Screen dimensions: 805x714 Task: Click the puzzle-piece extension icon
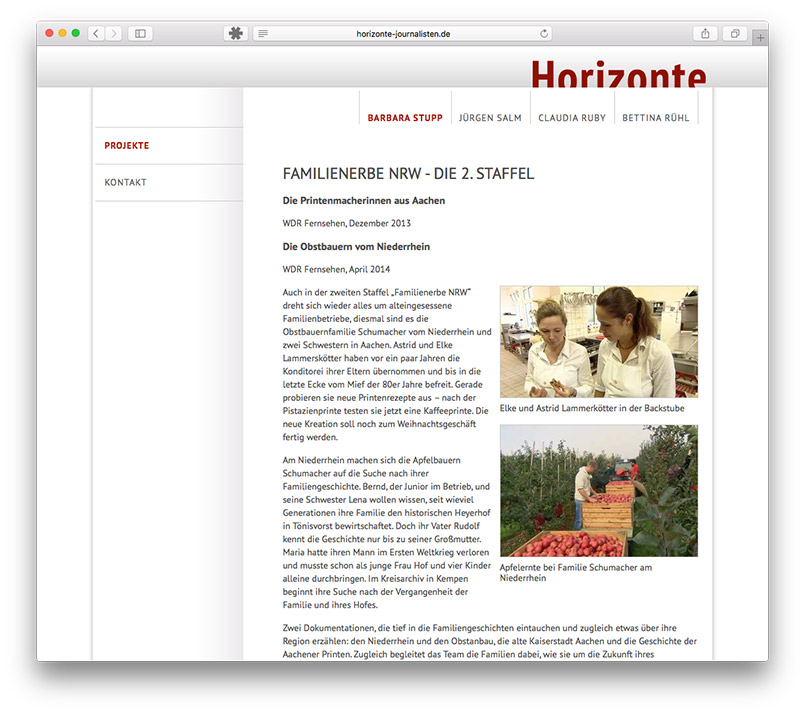(236, 33)
